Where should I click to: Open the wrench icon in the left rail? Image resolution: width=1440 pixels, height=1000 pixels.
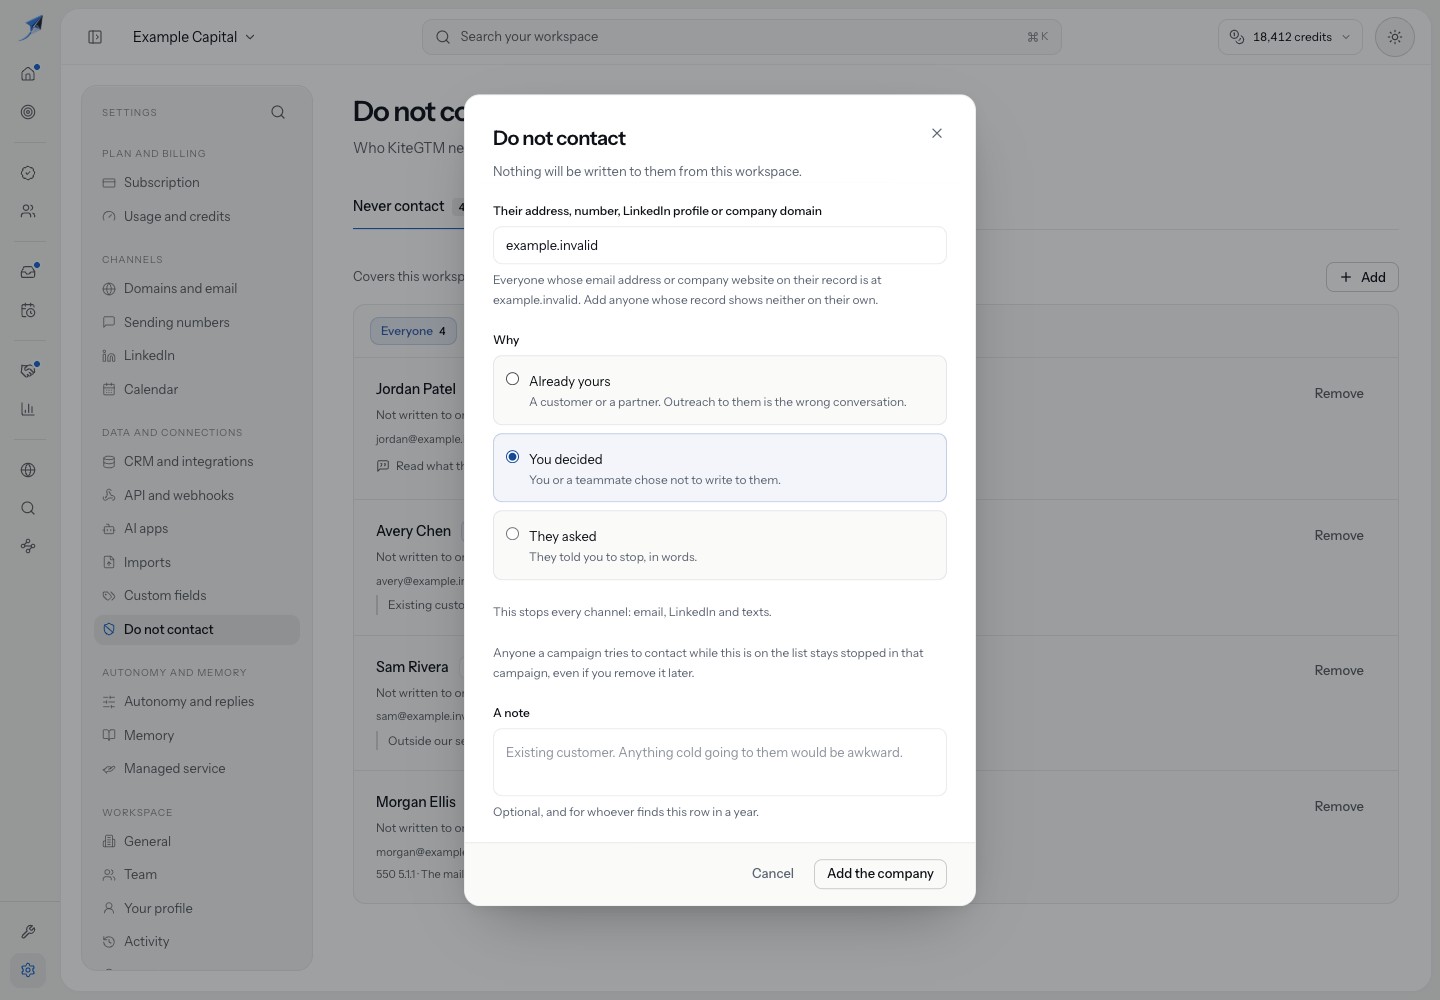pyautogui.click(x=28, y=932)
